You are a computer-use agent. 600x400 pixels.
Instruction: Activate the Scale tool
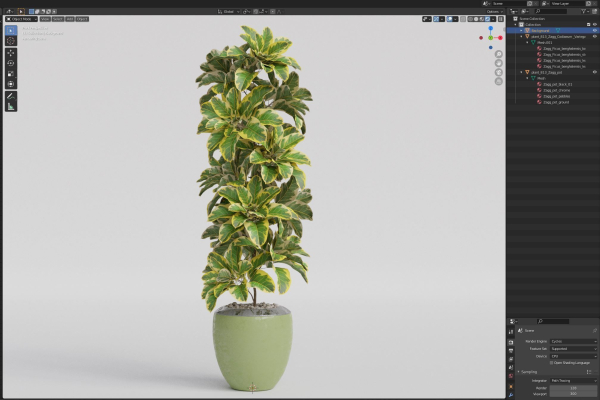[11, 73]
